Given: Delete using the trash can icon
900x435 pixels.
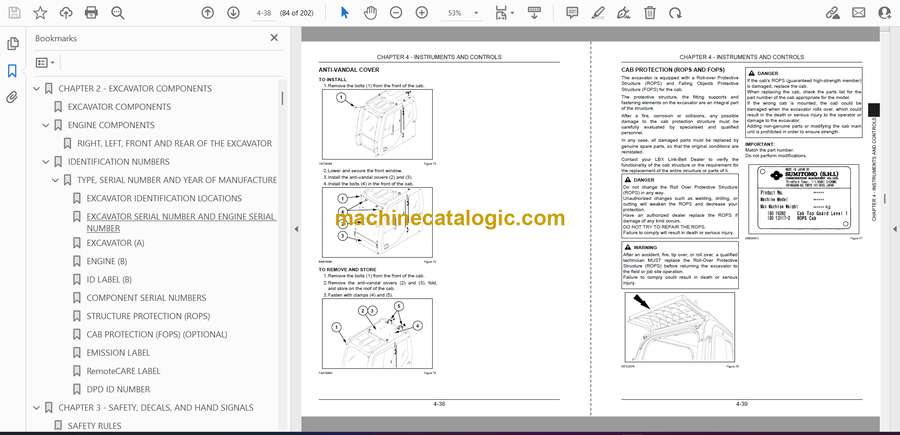Looking at the screenshot, I should click(x=650, y=13).
